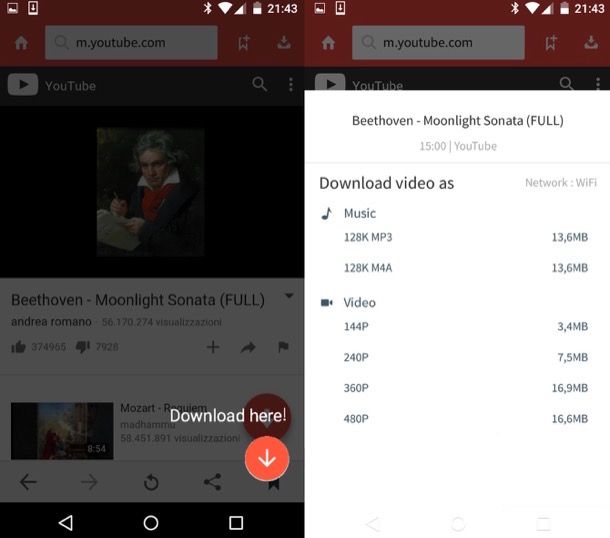Image resolution: width=610 pixels, height=538 pixels.
Task: Click 'Network : WiFi' label
Action: click(561, 182)
